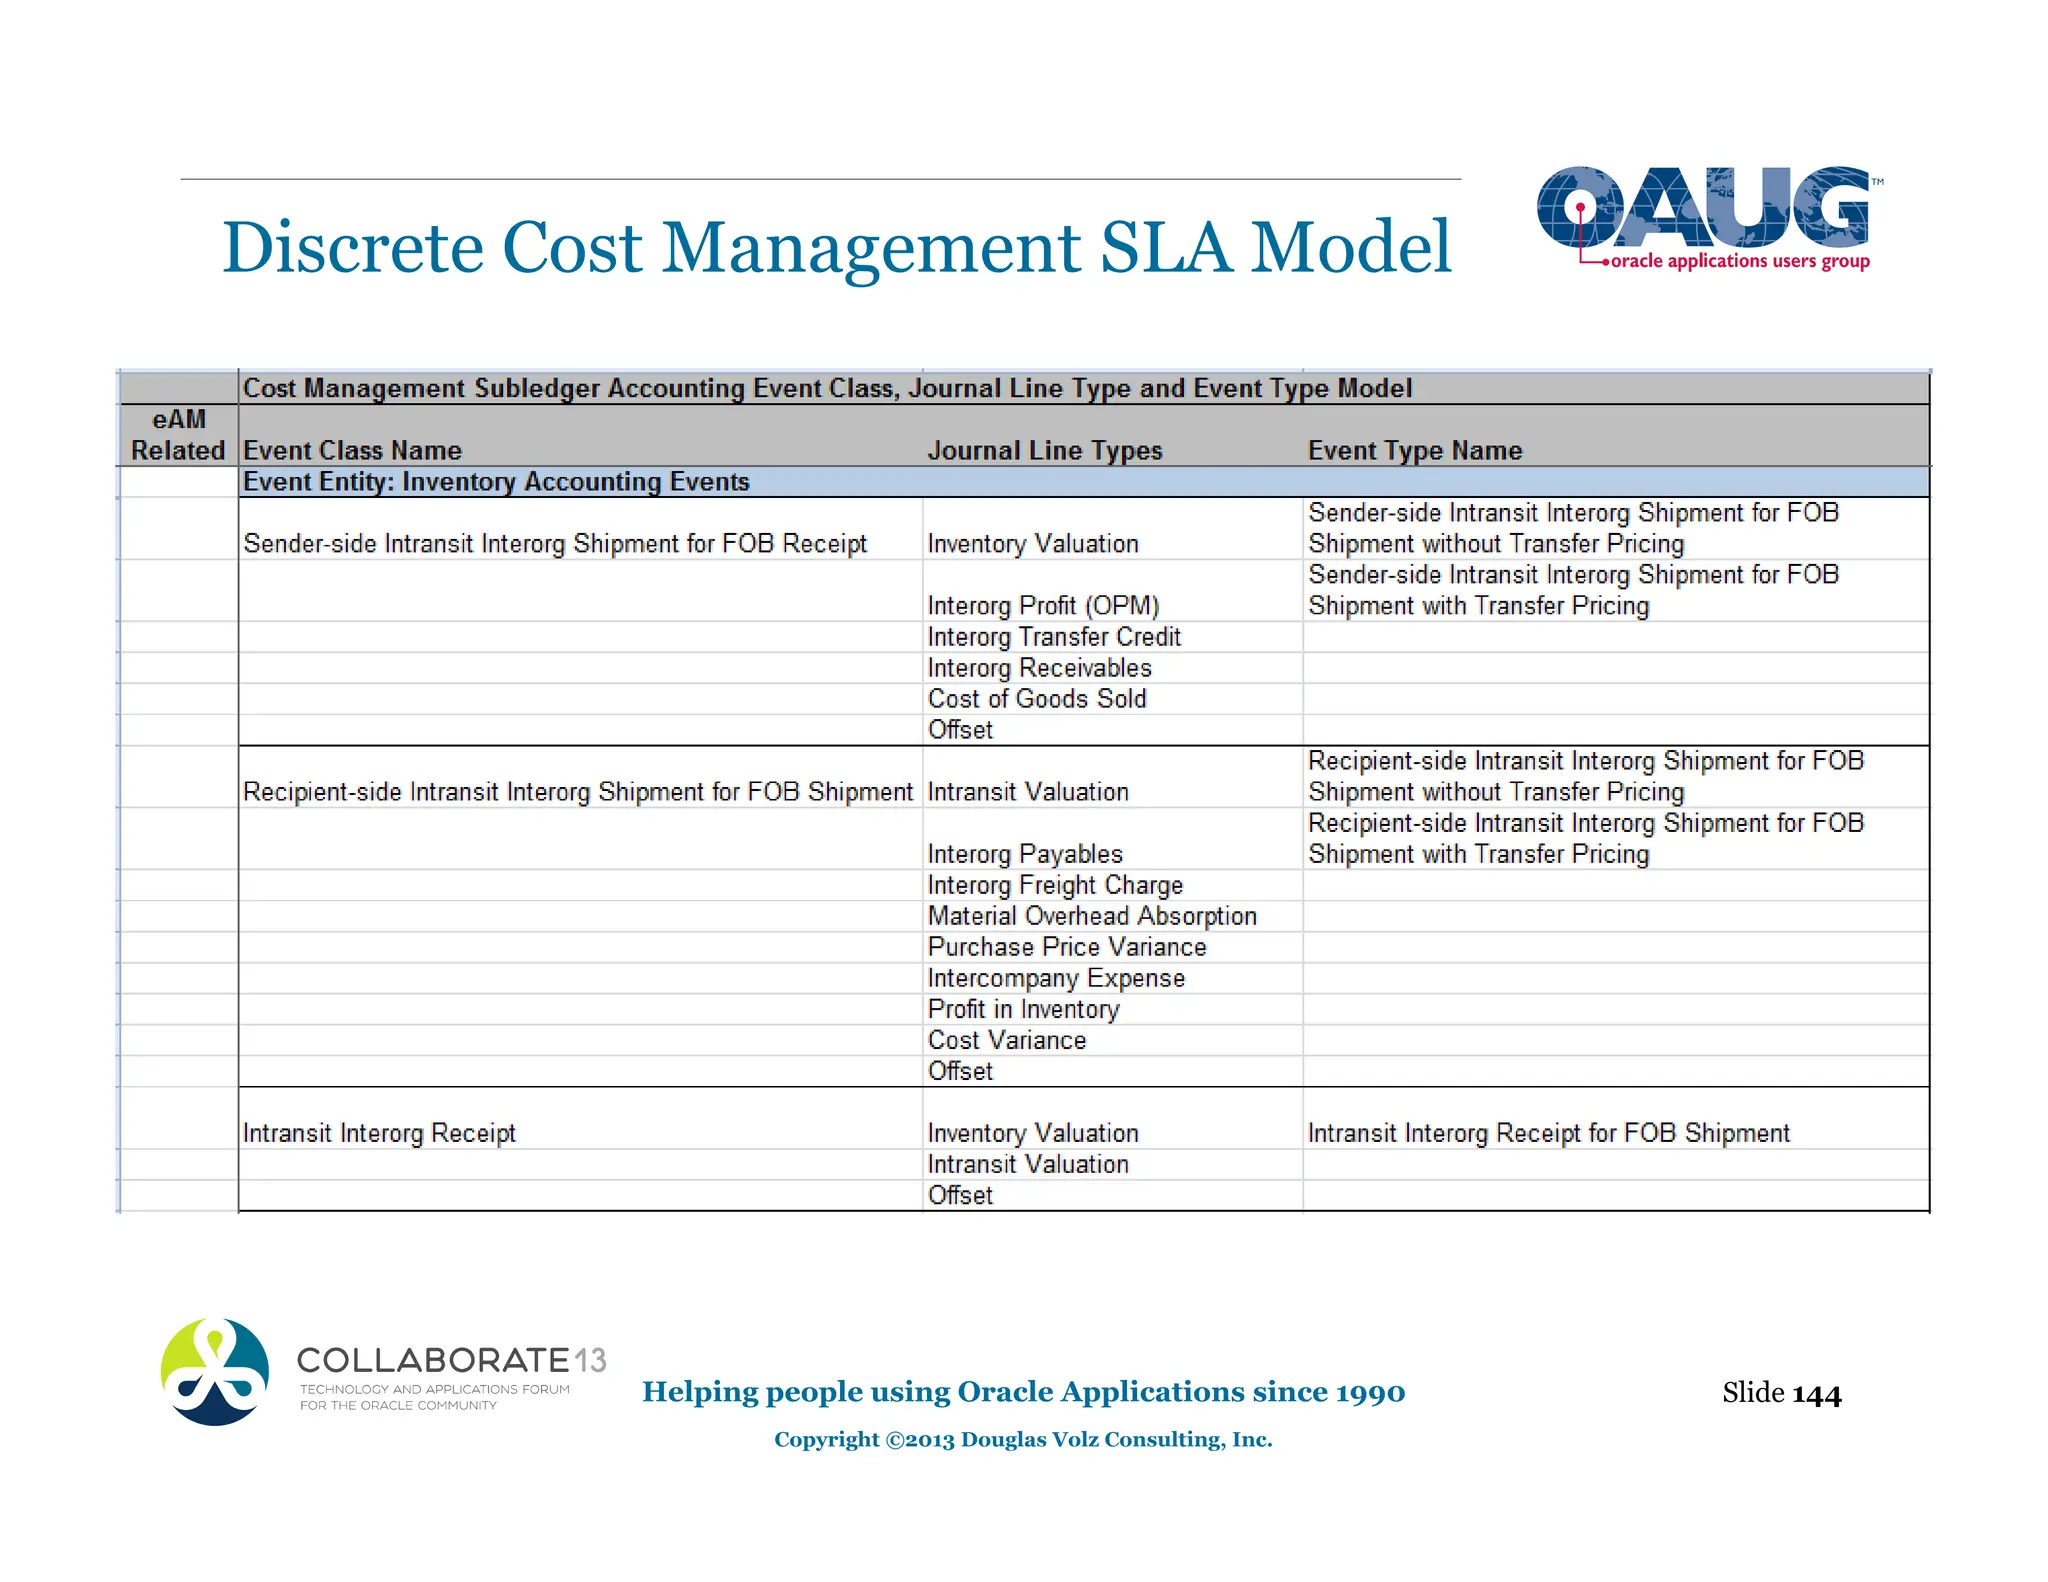This screenshot has width=2048, height=1582.
Task: Select the 'Event Entity: Inventory Accounting Events' row
Action: (x=1084, y=482)
